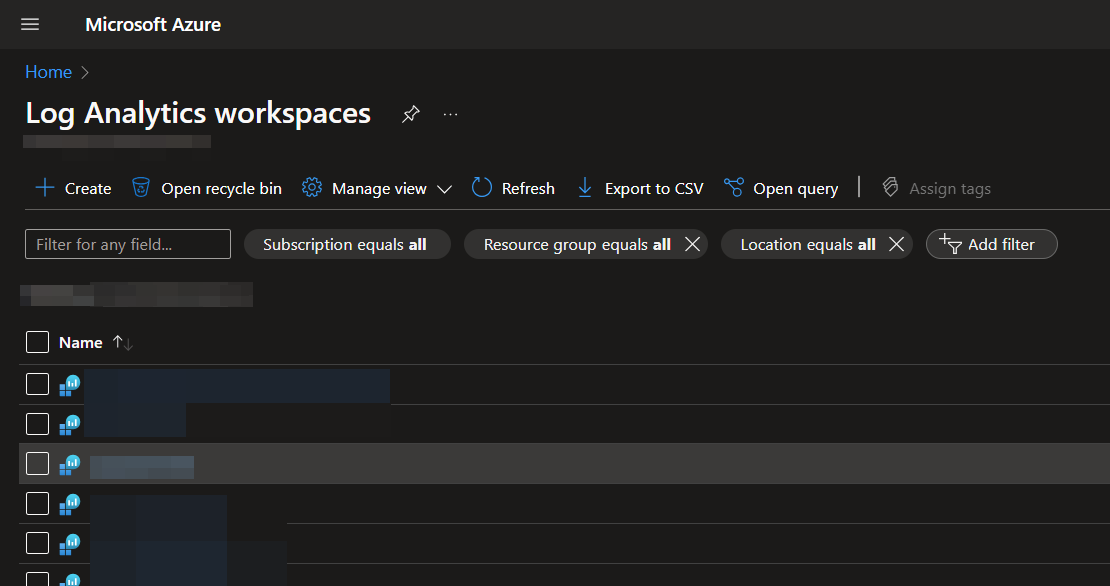Click first row's workspace icon
Screen dimensions: 1110x586
pos(69,385)
